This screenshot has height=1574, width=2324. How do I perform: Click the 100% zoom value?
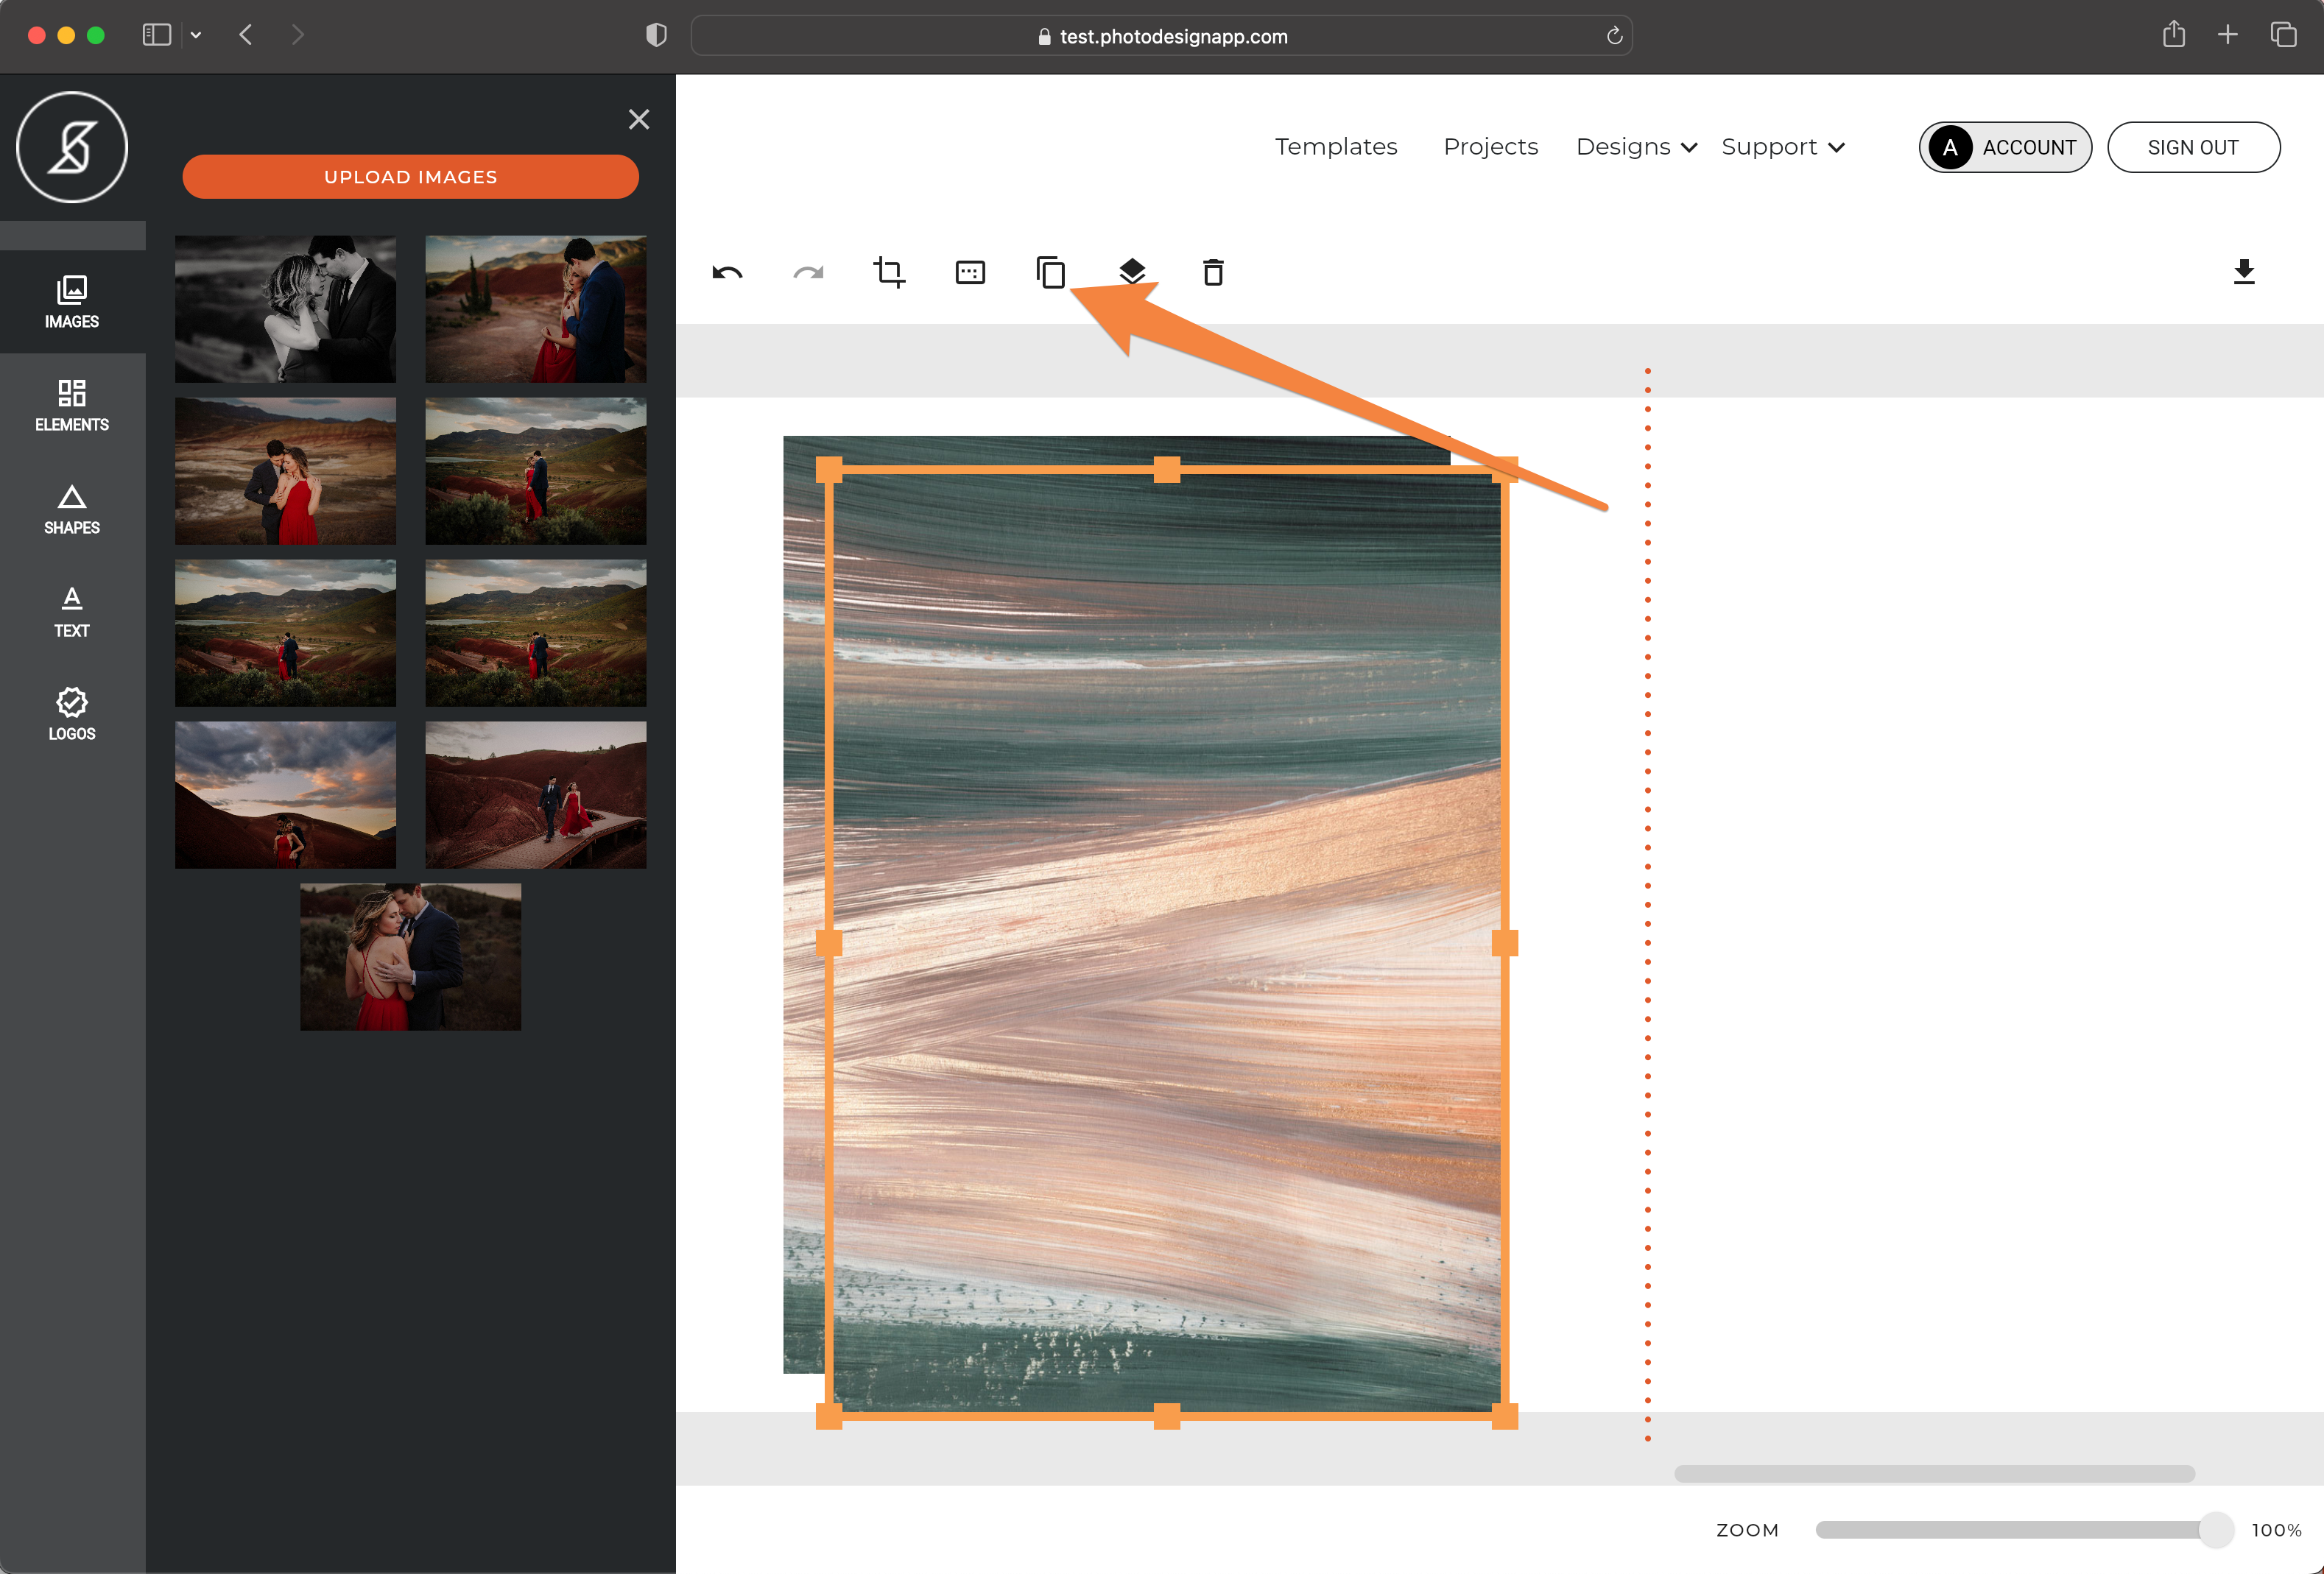click(2277, 1530)
